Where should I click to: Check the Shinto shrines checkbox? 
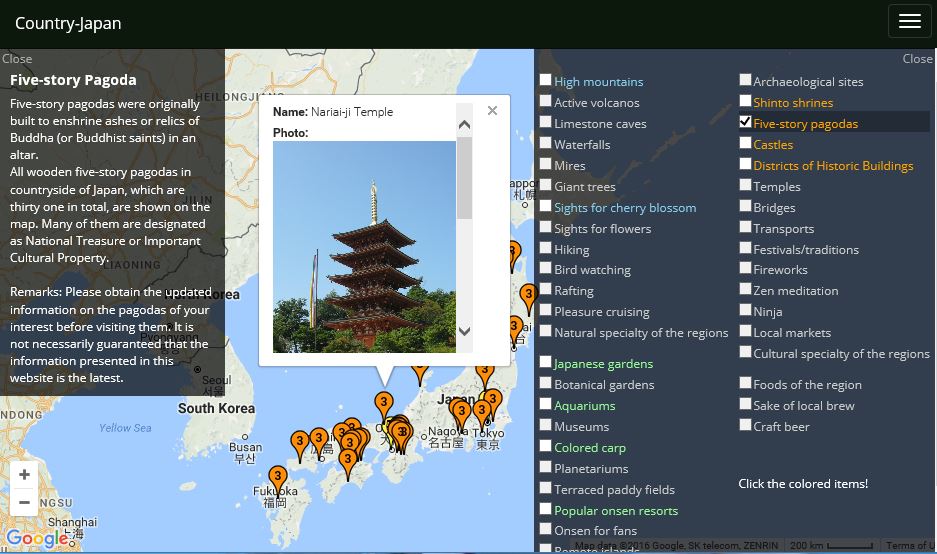[745, 101]
